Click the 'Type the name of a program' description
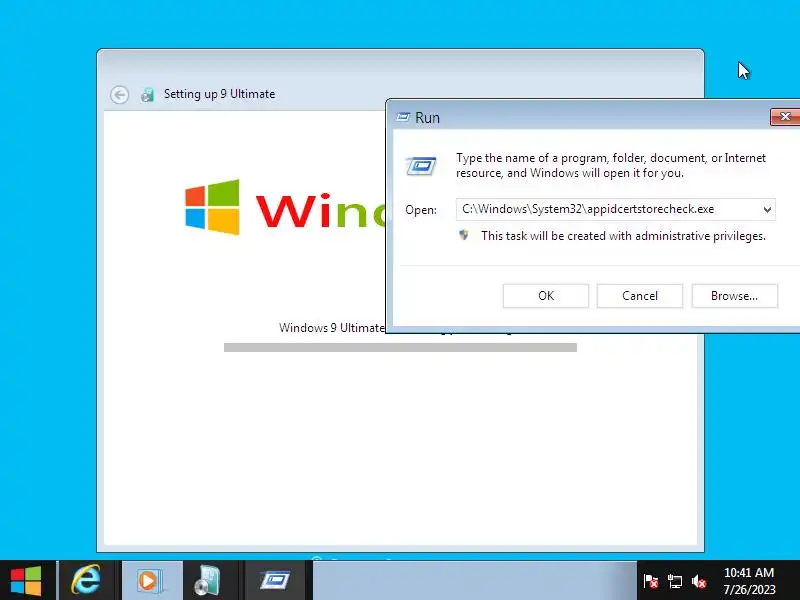 tap(611, 165)
